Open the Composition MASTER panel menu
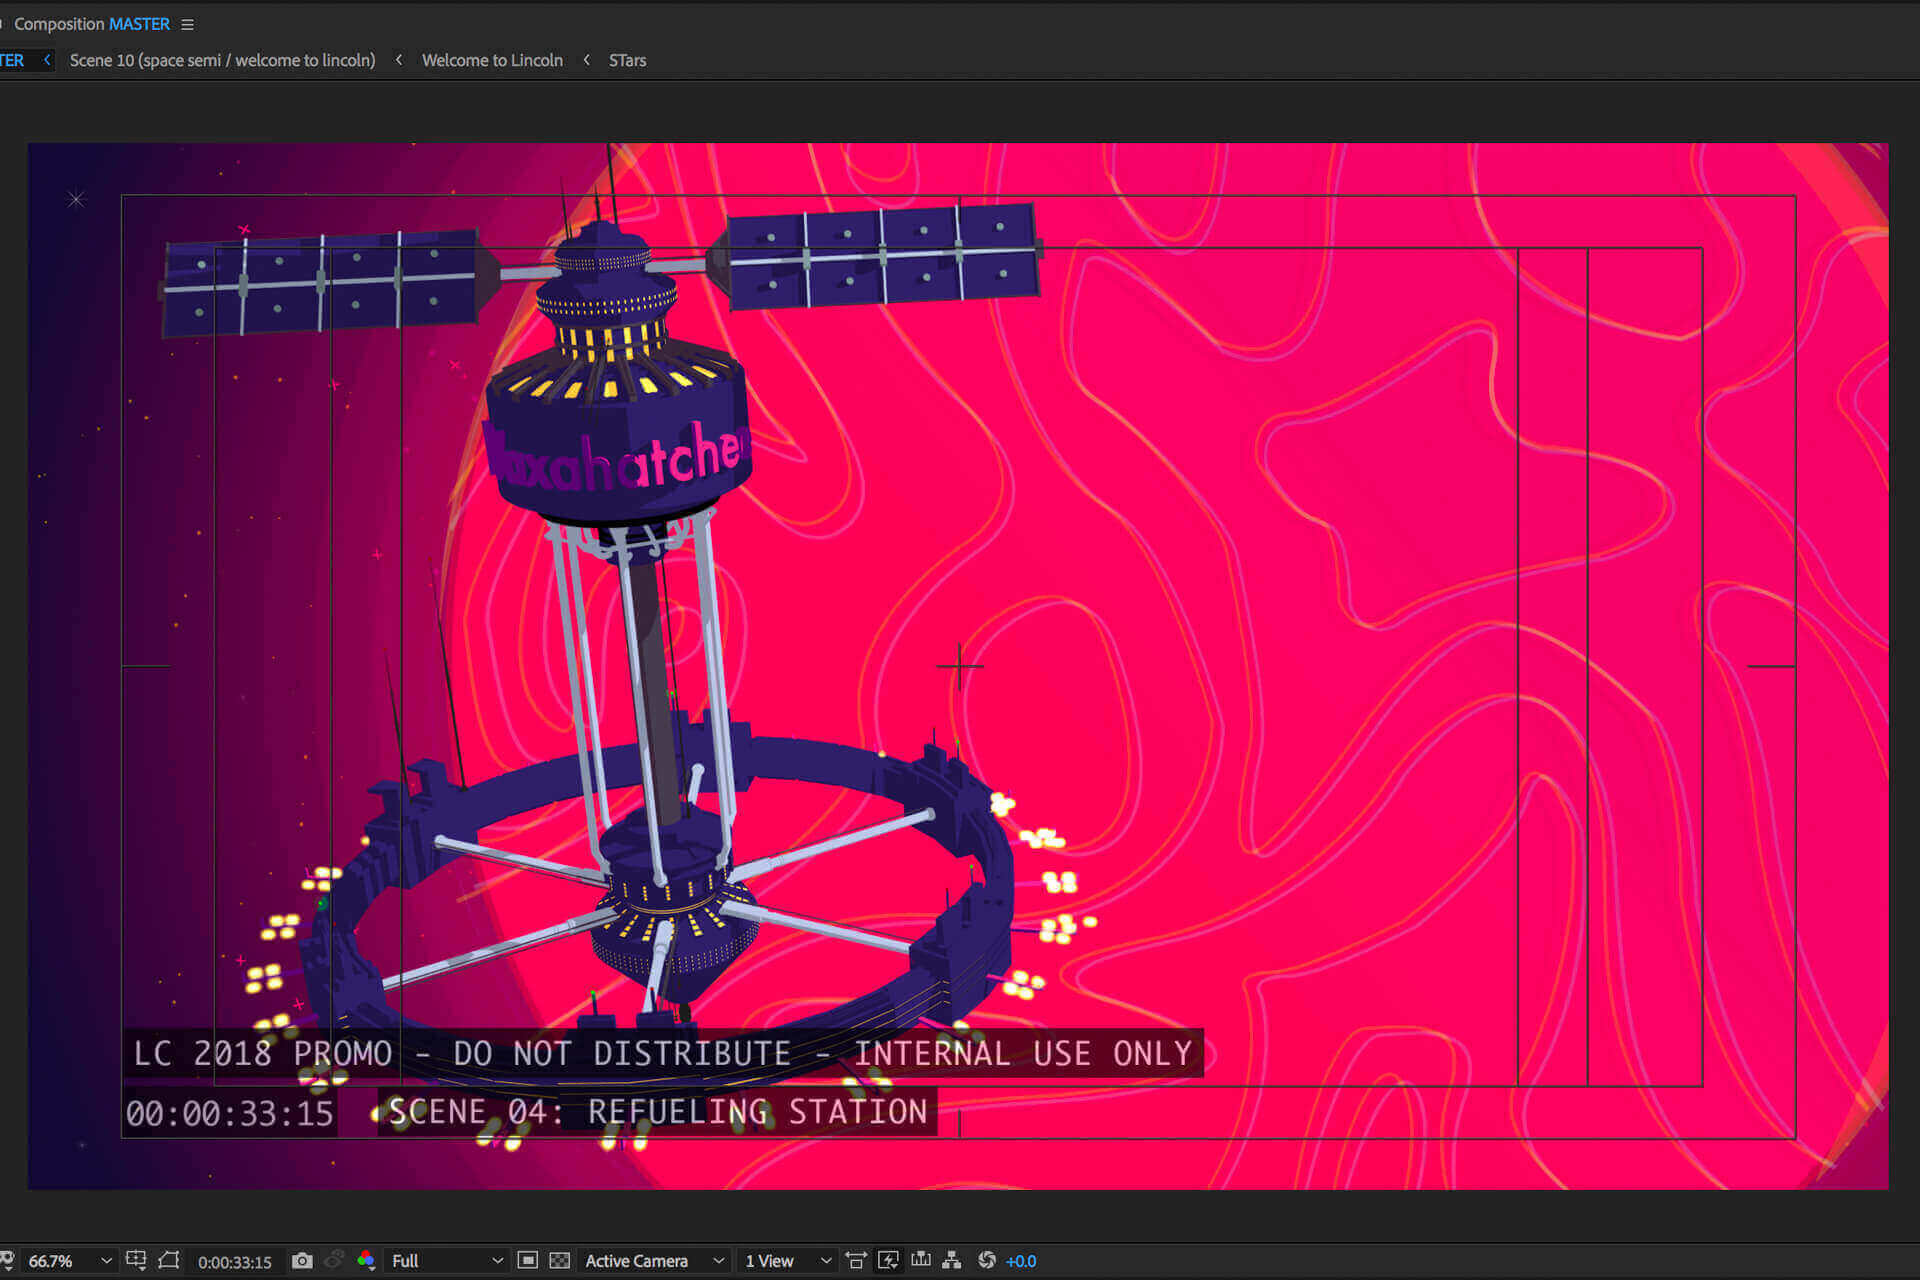 click(x=187, y=24)
